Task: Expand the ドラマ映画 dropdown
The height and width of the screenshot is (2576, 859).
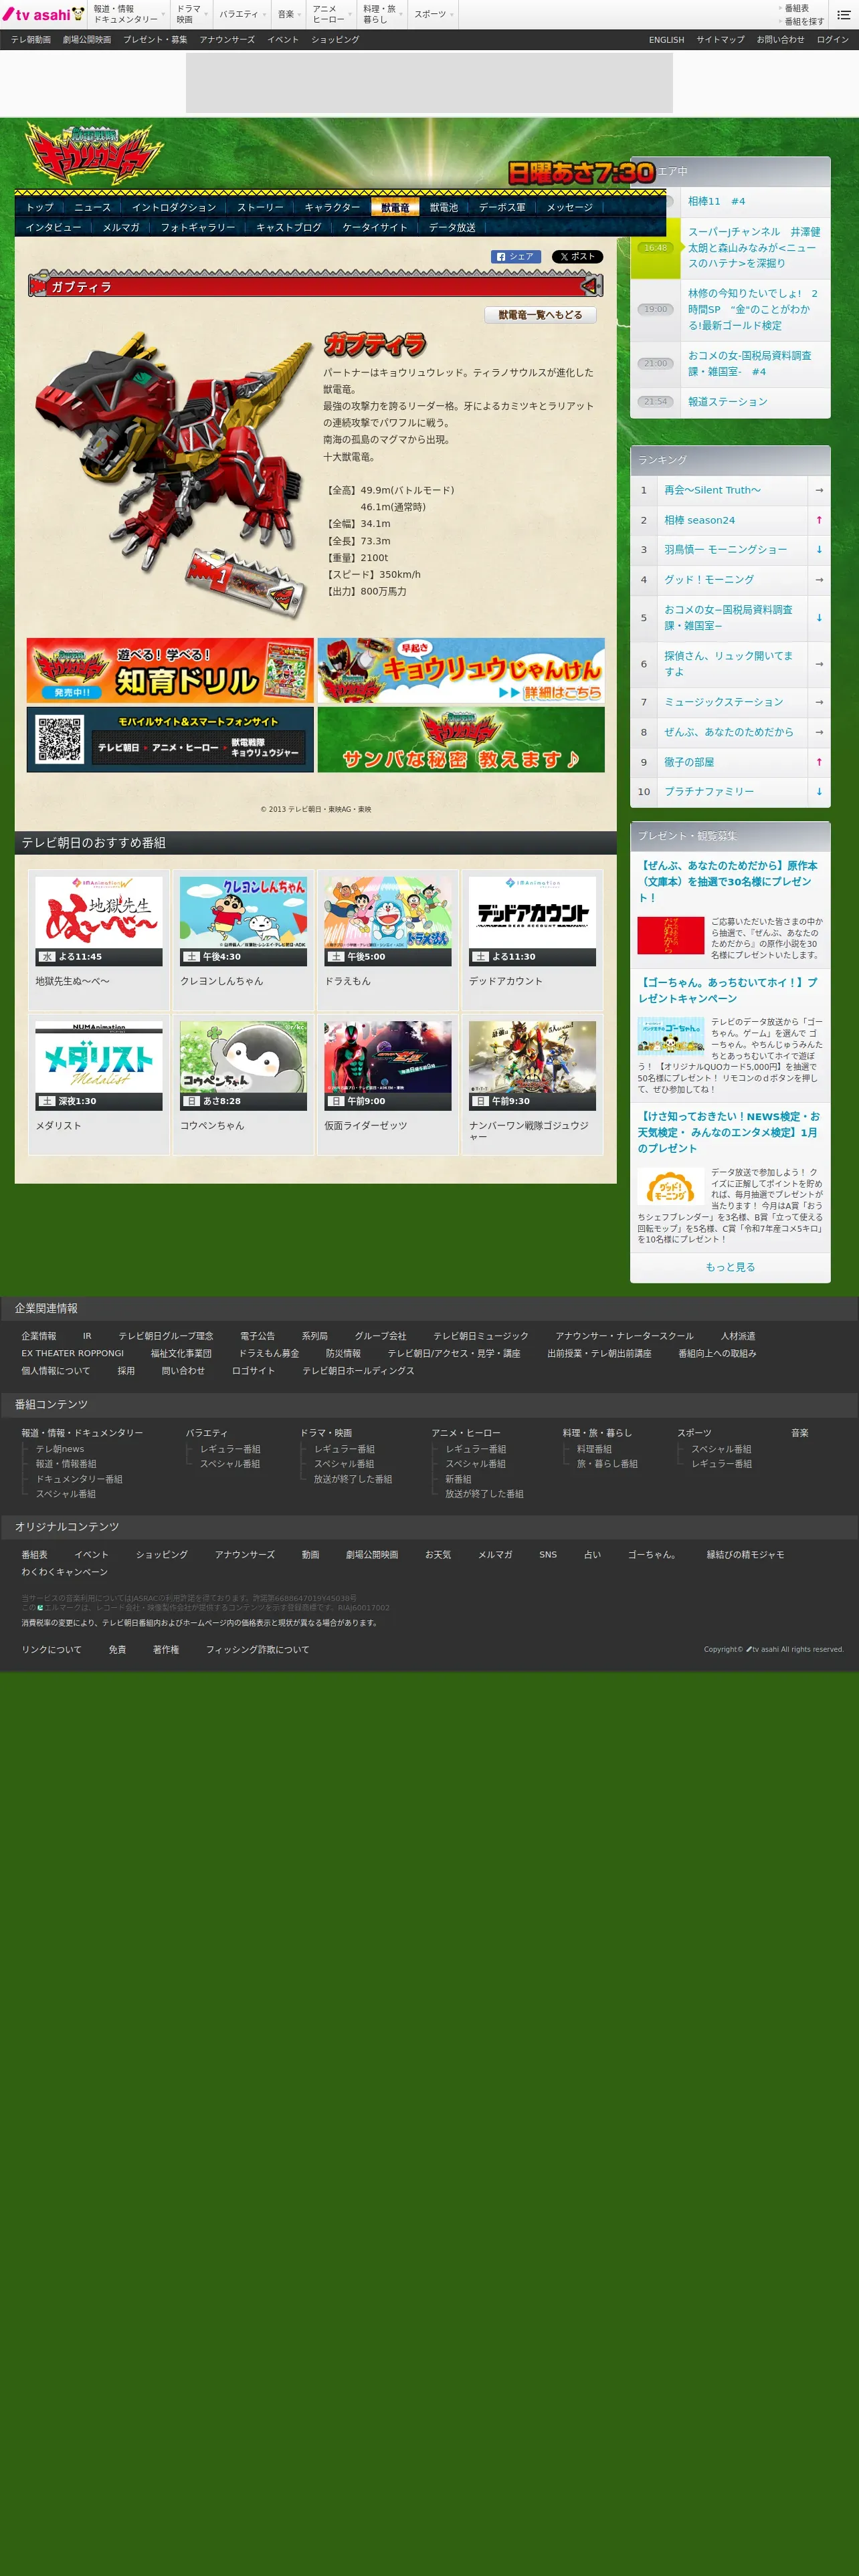Action: click(191, 14)
